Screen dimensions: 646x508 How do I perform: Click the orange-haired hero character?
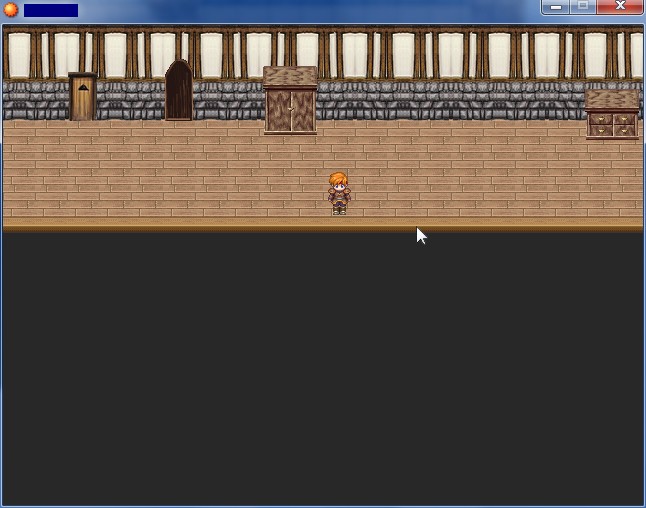[339, 194]
